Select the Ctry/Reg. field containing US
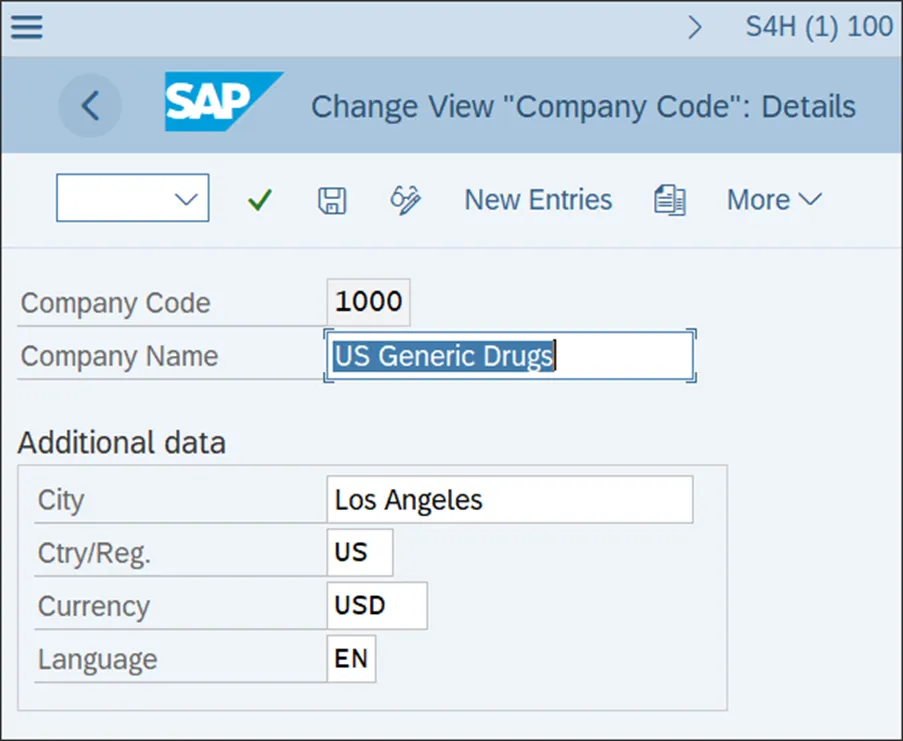 tap(359, 552)
